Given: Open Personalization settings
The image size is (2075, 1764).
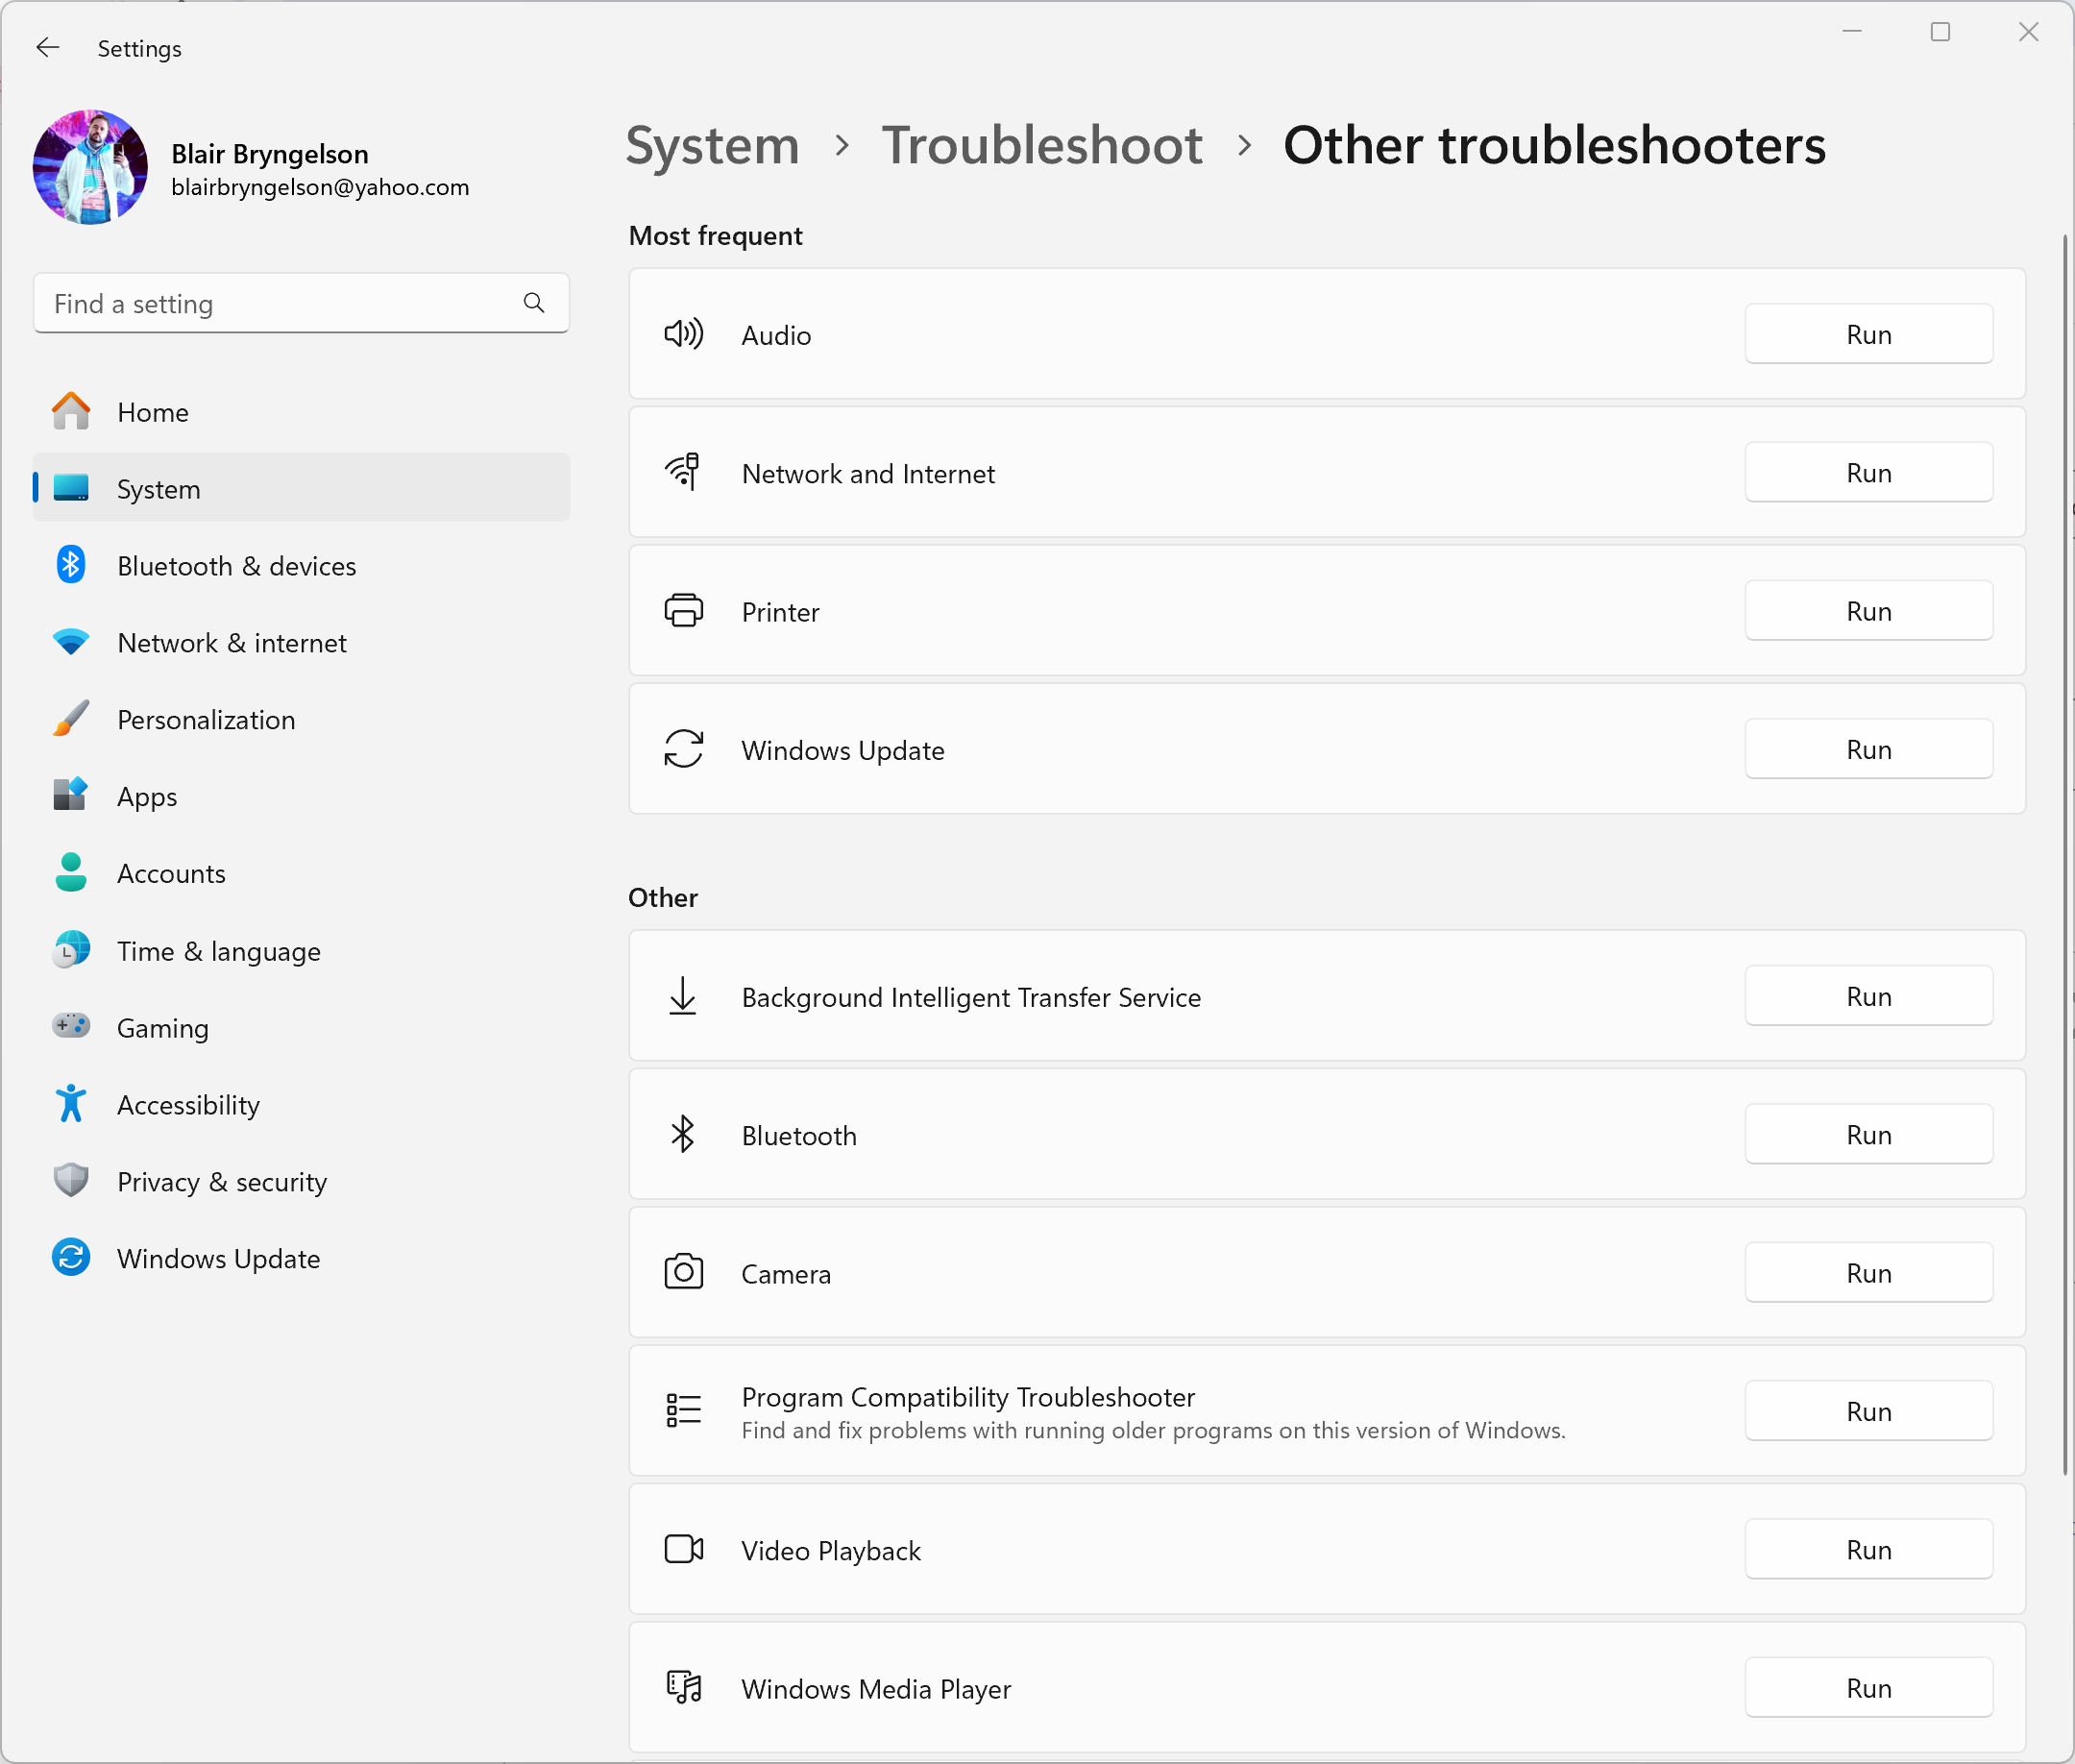Looking at the screenshot, I should (x=206, y=719).
